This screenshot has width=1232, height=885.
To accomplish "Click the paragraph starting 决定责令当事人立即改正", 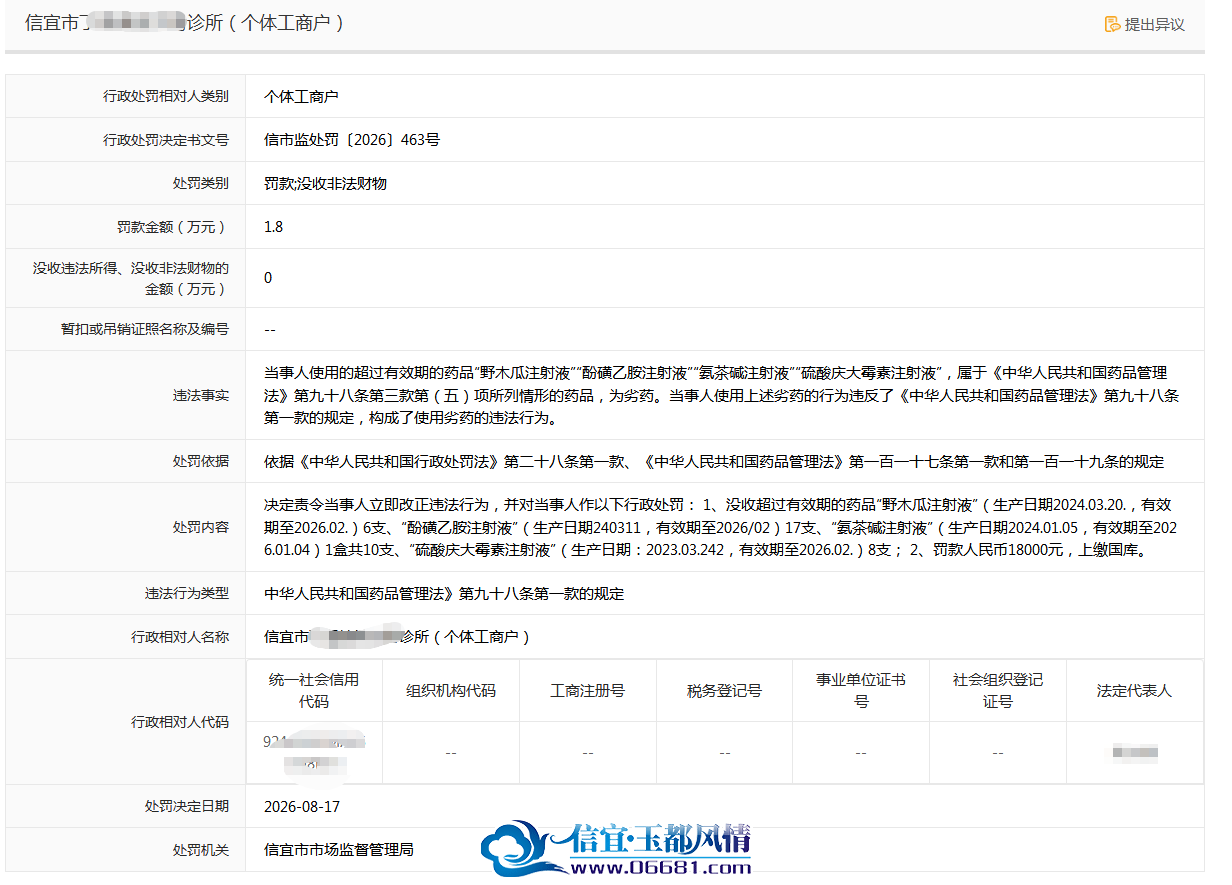I will point(722,527).
